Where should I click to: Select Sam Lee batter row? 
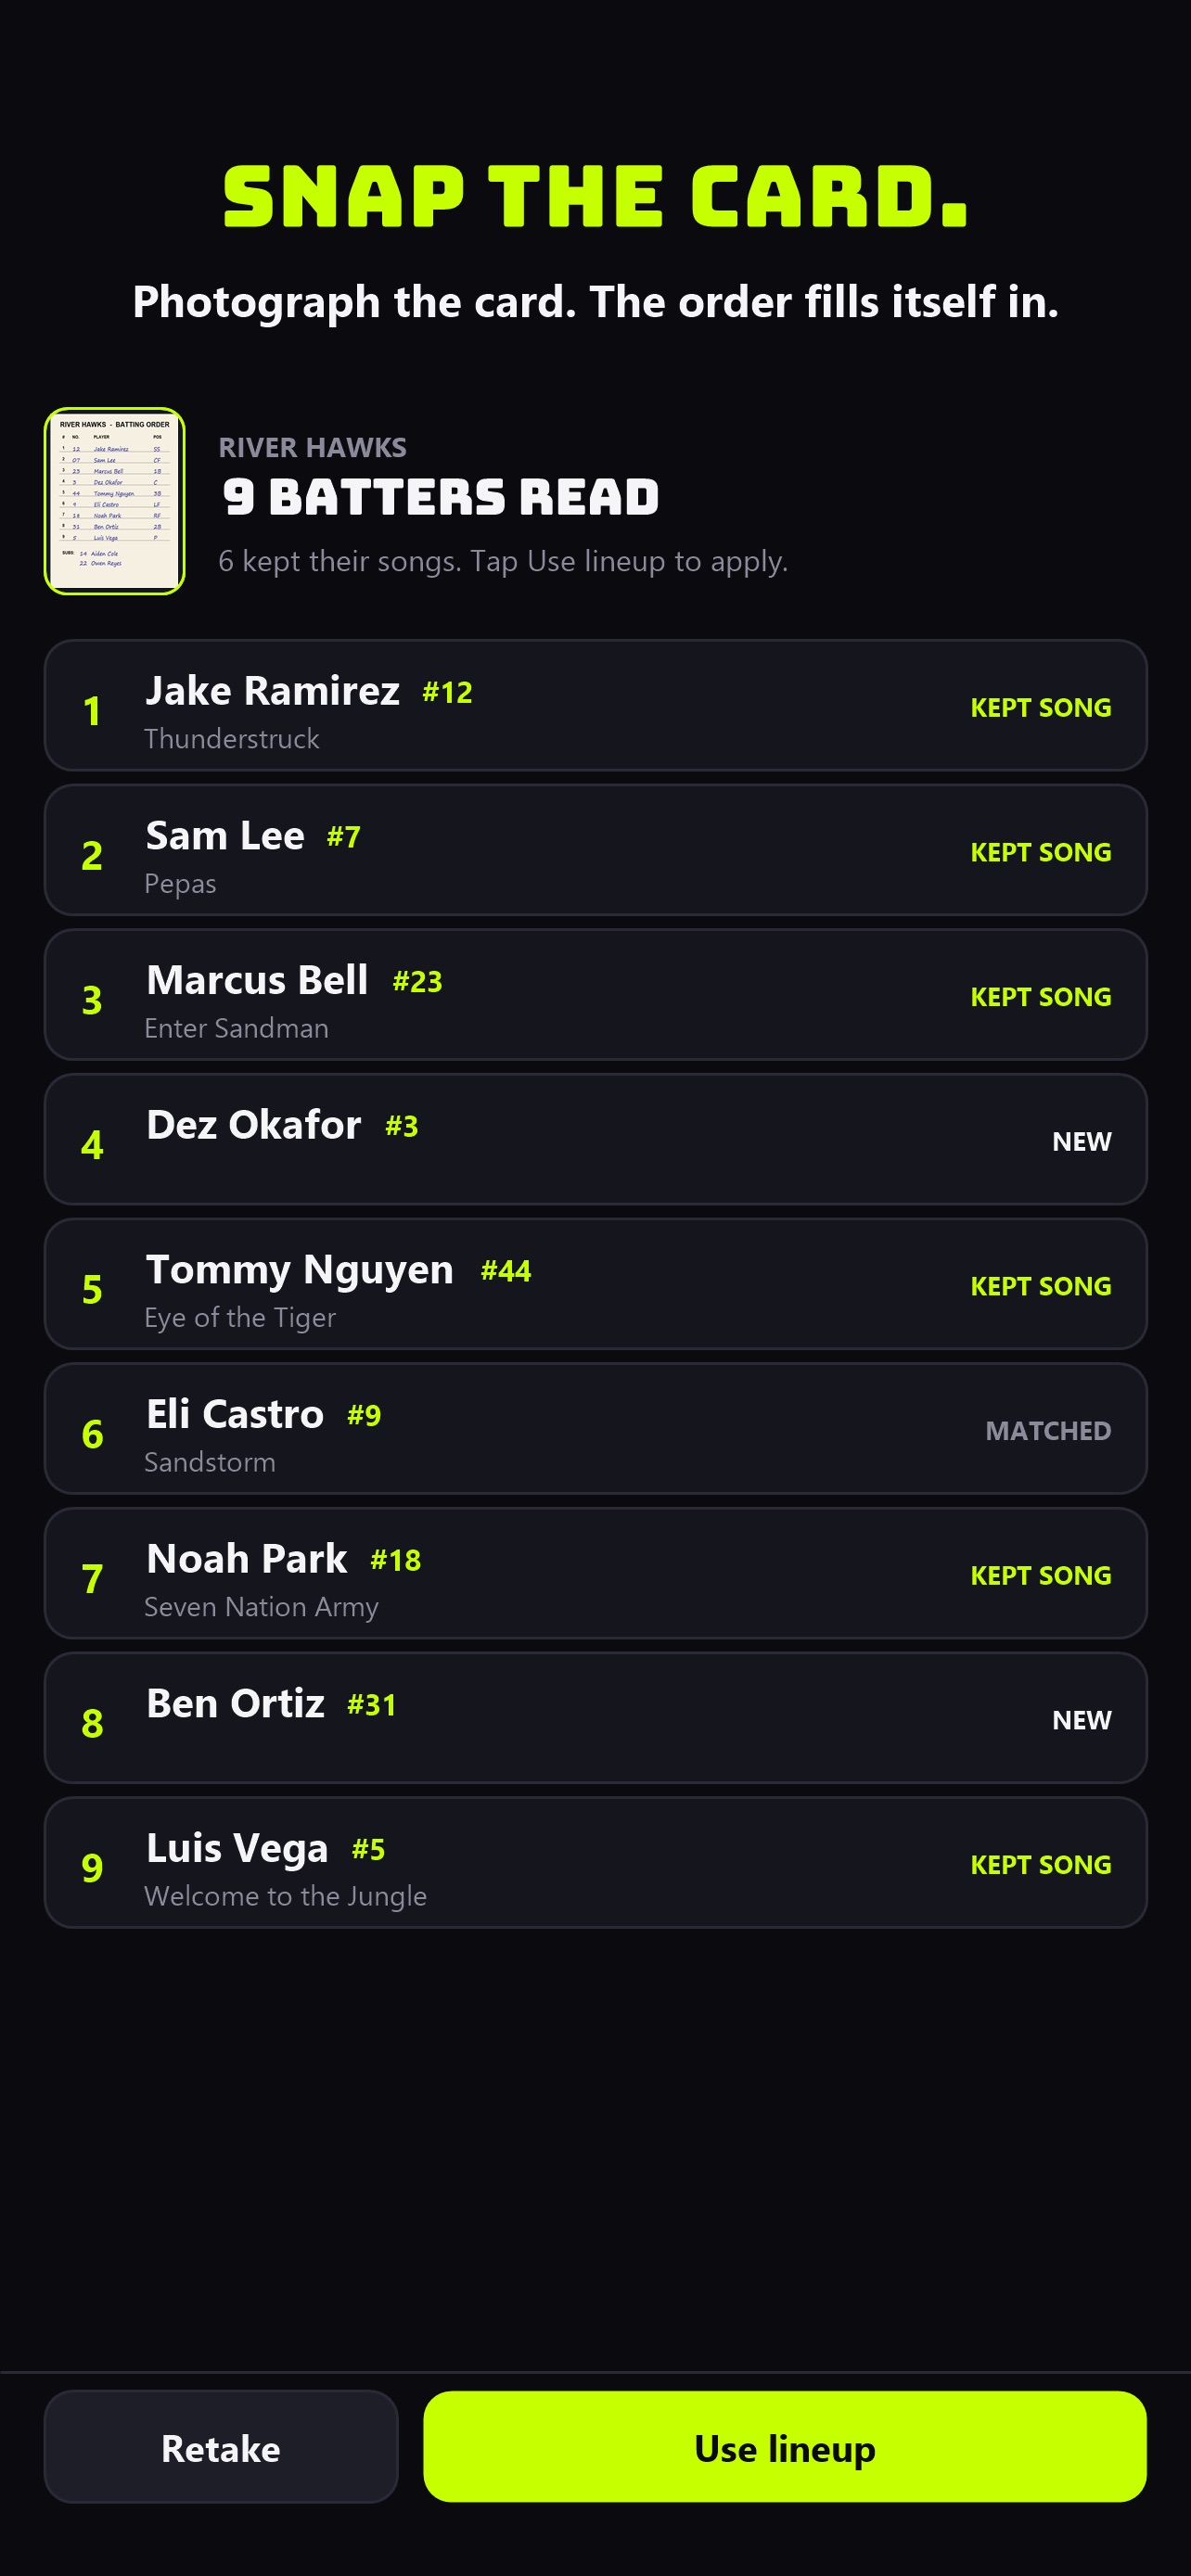[x=595, y=850]
